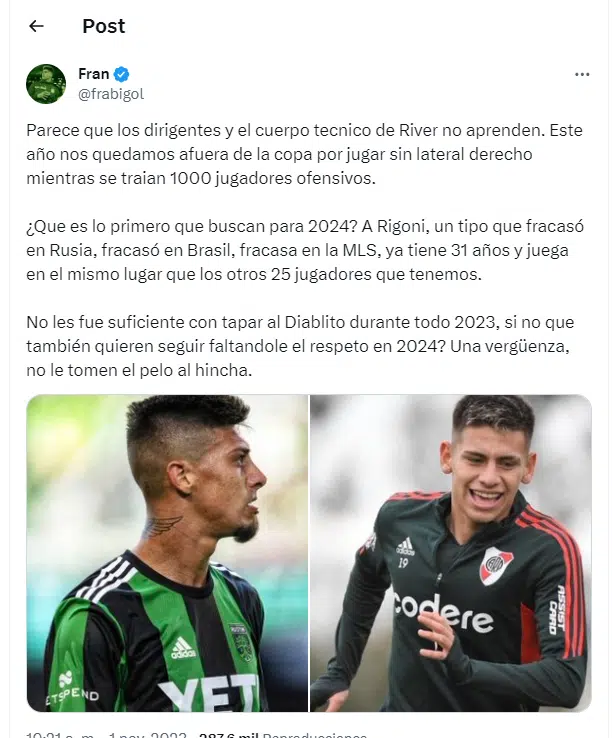612x738 pixels.
Task: Click the post date timestamp at bottom
Action: [x=106, y=735]
